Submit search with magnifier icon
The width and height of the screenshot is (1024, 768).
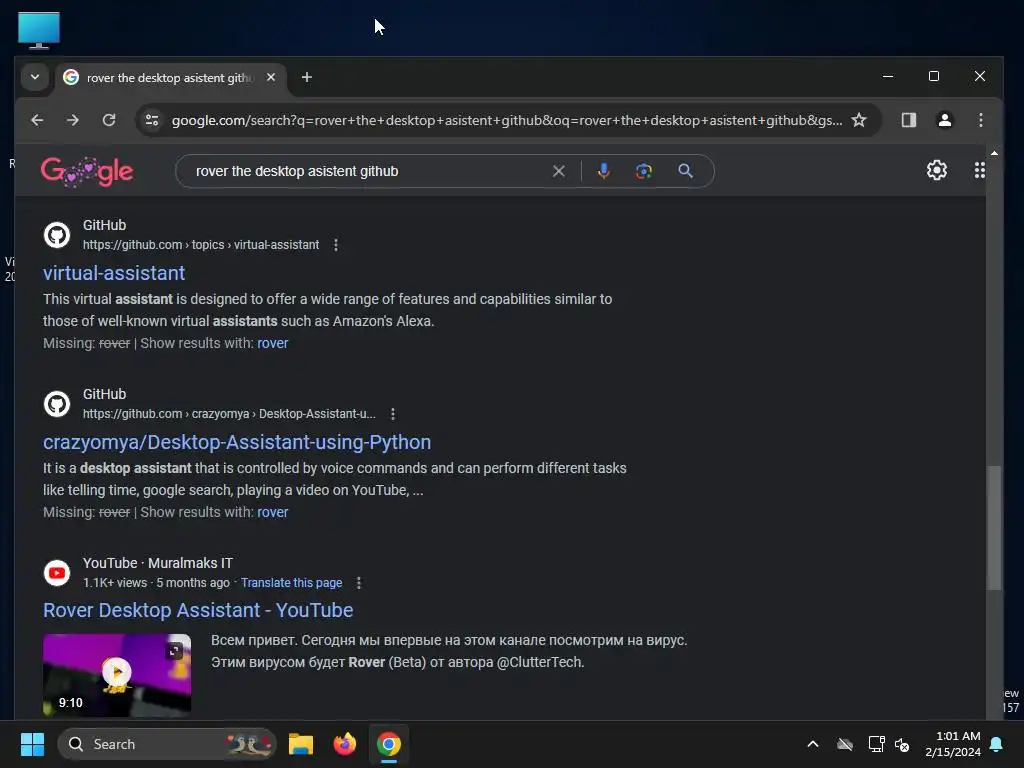[685, 171]
